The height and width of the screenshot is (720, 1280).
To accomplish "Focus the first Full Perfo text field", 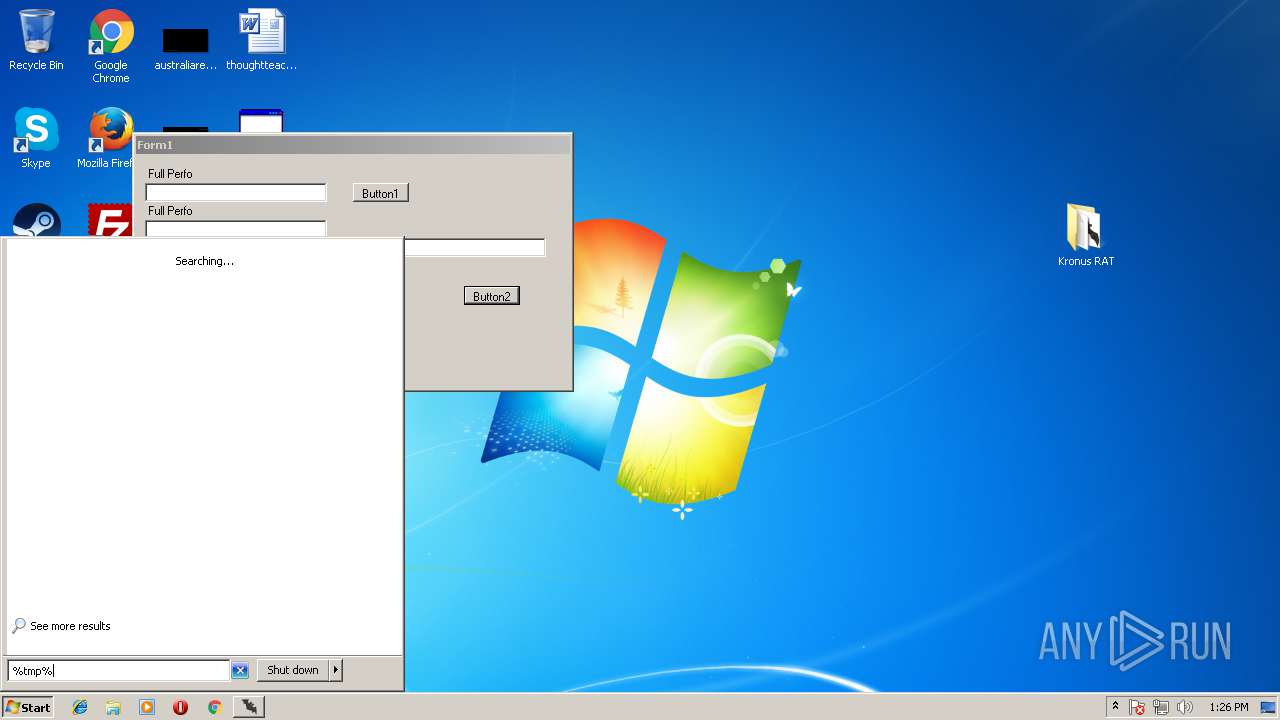I will click(x=236, y=193).
